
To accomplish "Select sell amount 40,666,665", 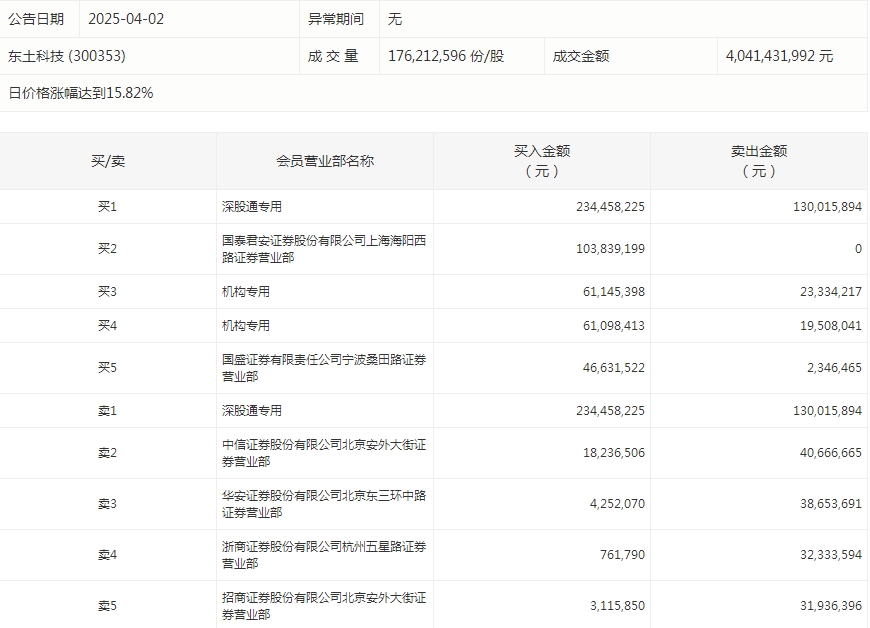I will 831,453.
